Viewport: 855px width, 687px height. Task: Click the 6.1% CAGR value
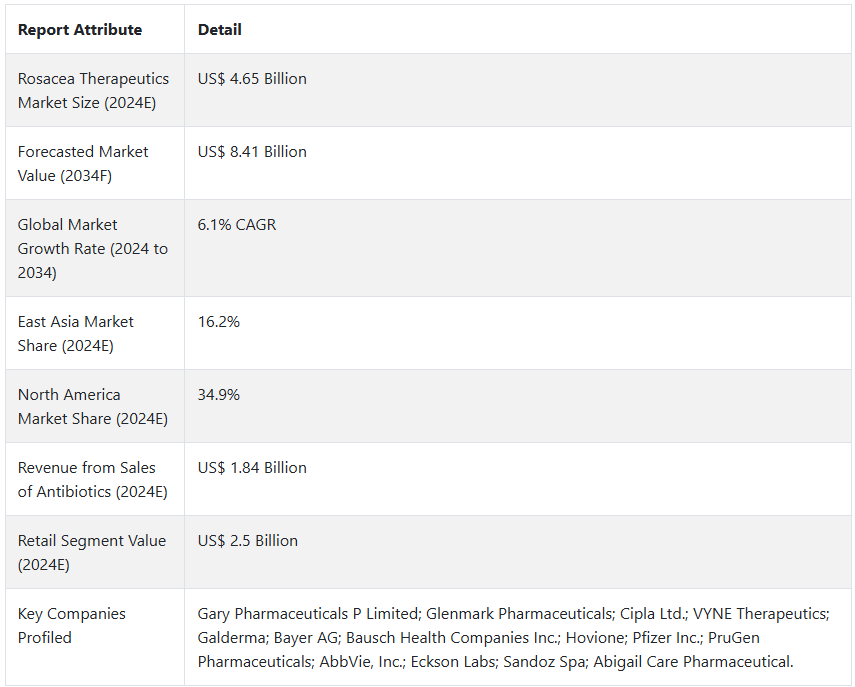point(237,225)
